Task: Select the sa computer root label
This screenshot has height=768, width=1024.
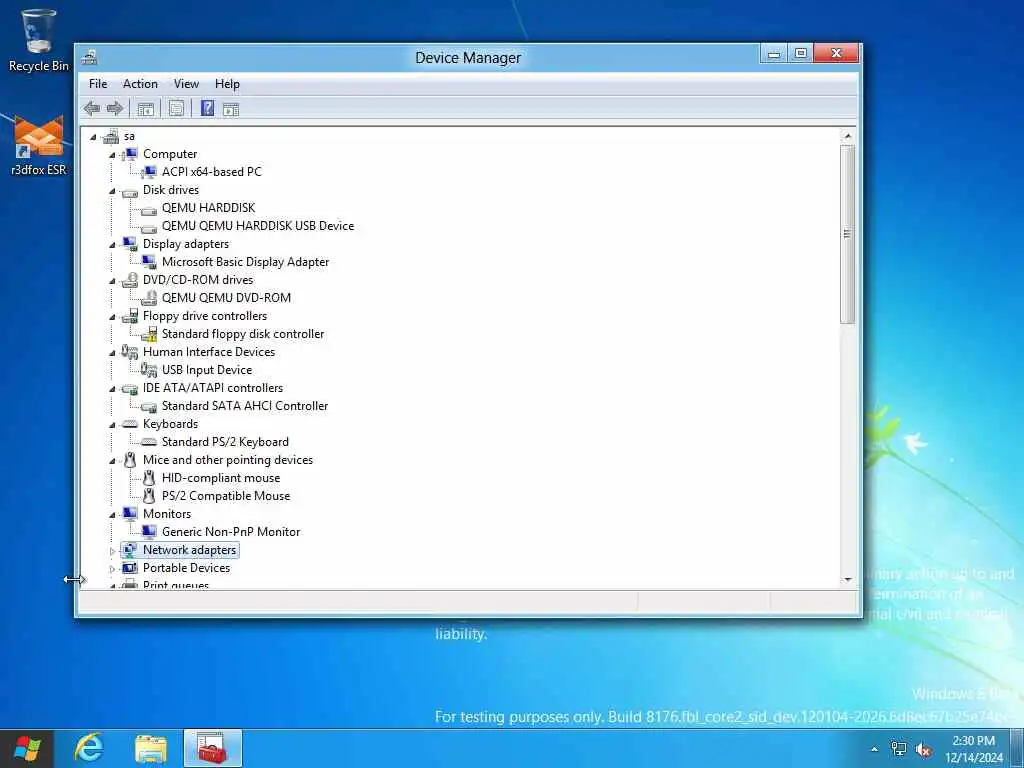Action: pos(129,136)
